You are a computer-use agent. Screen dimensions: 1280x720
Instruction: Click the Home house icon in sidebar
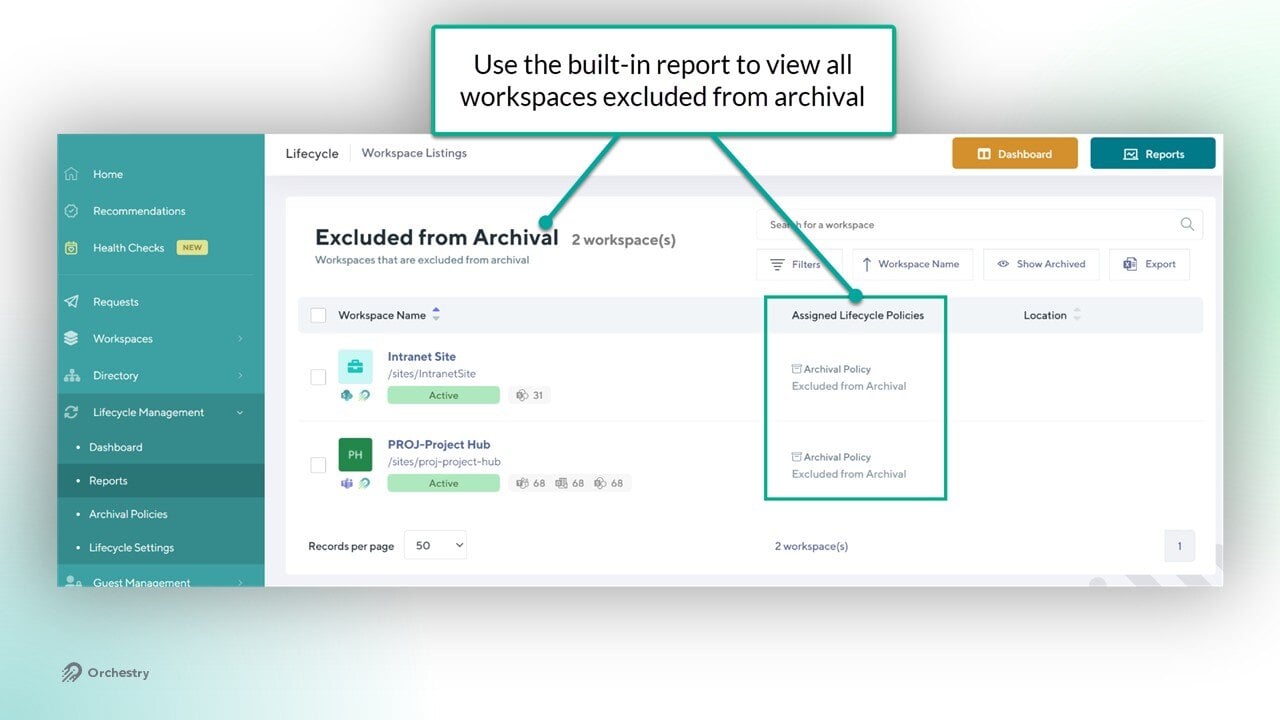[x=71, y=174]
